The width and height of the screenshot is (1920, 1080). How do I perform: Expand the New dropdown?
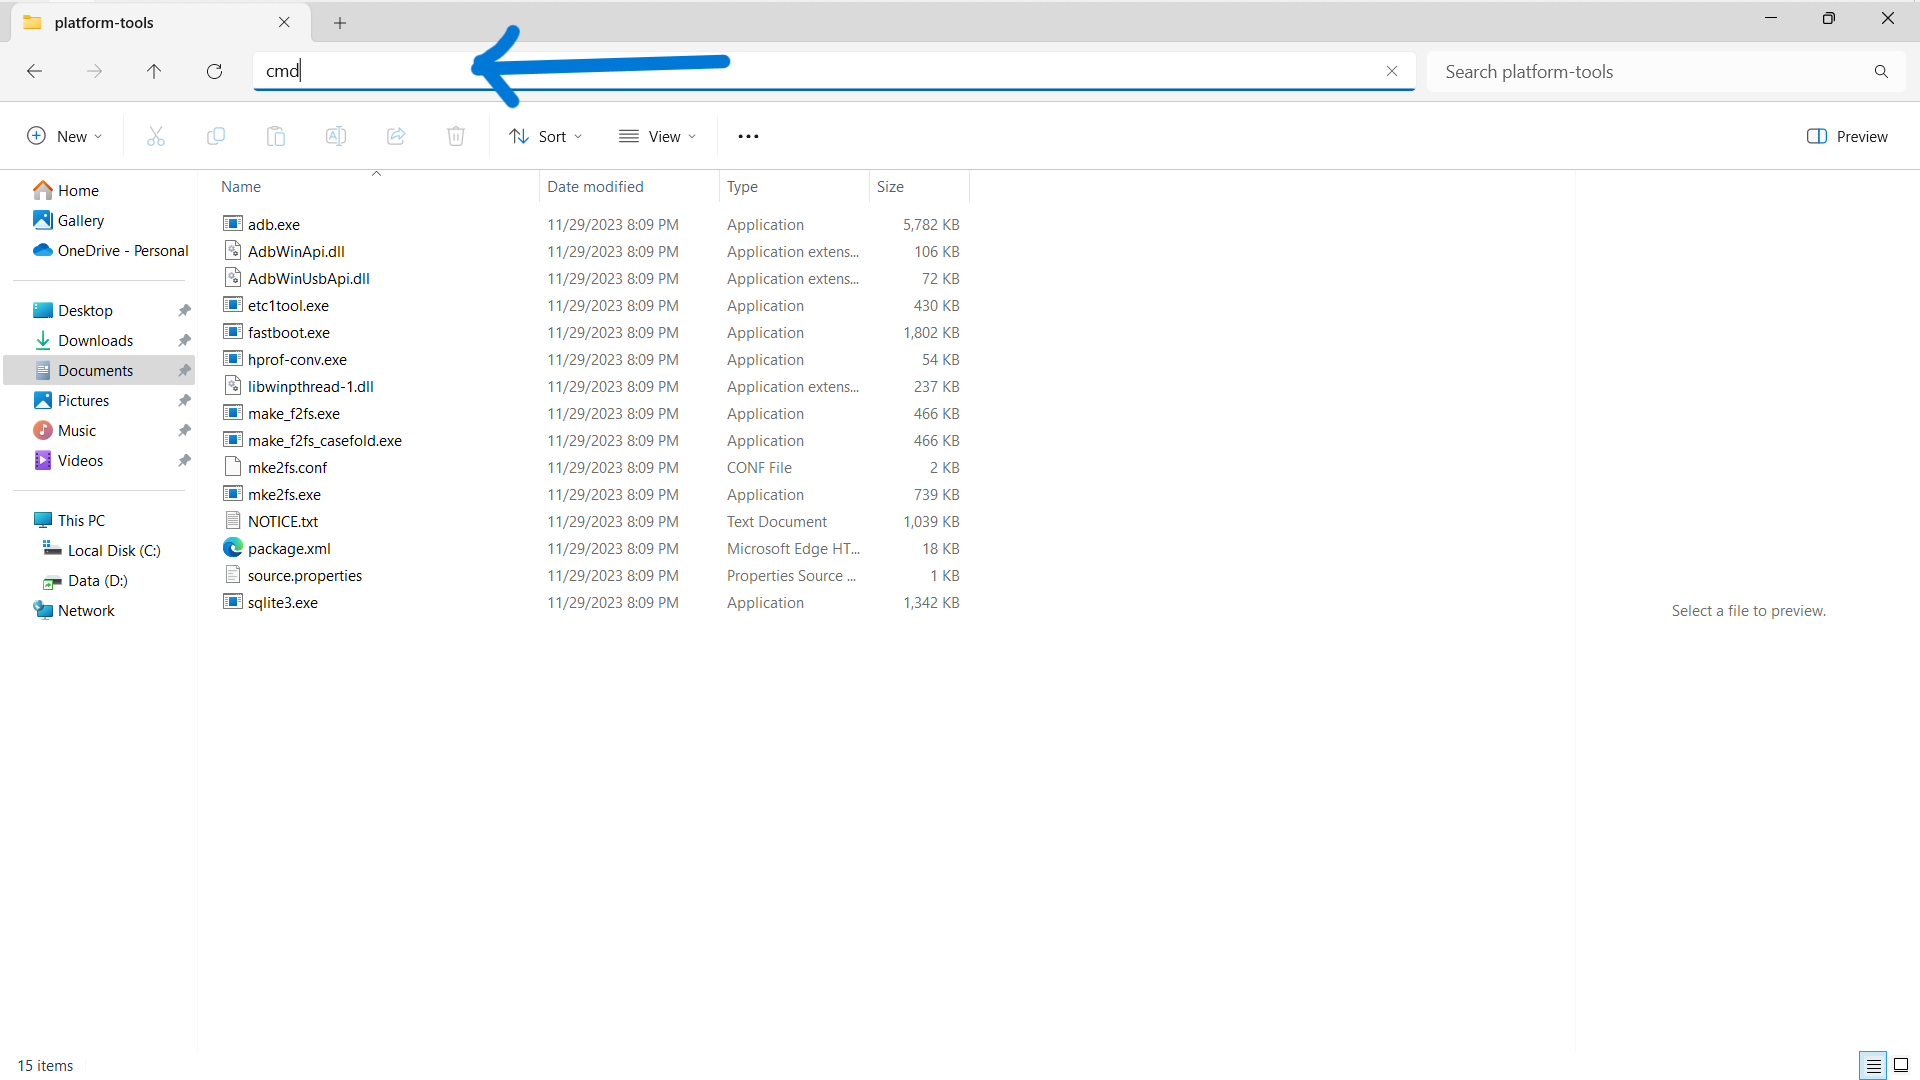coord(65,136)
